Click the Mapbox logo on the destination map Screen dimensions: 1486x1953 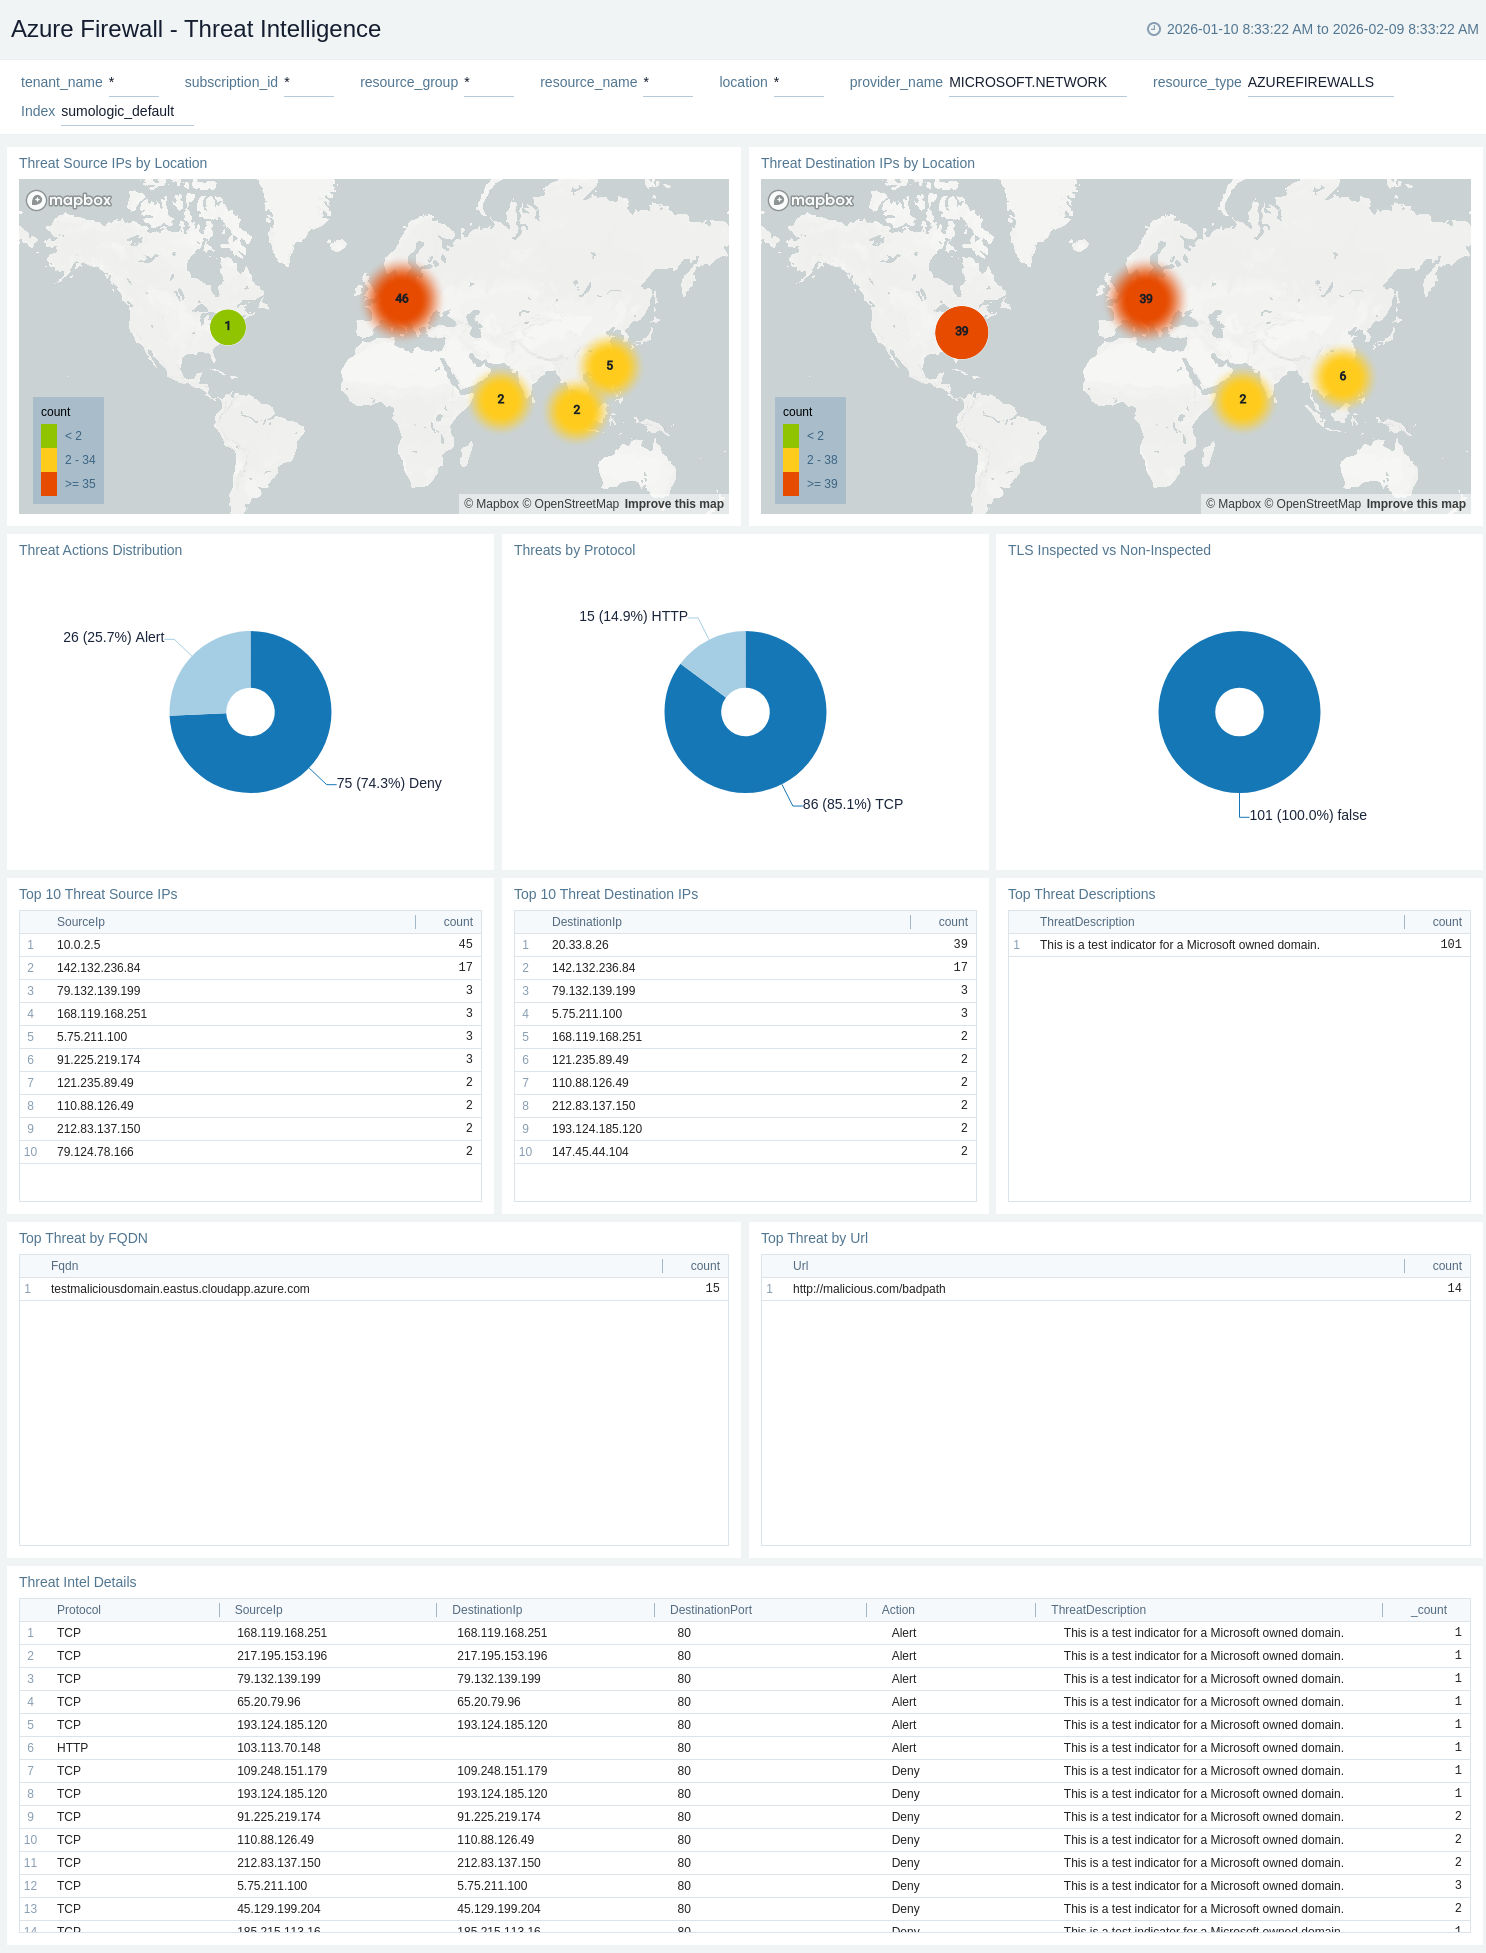[811, 200]
